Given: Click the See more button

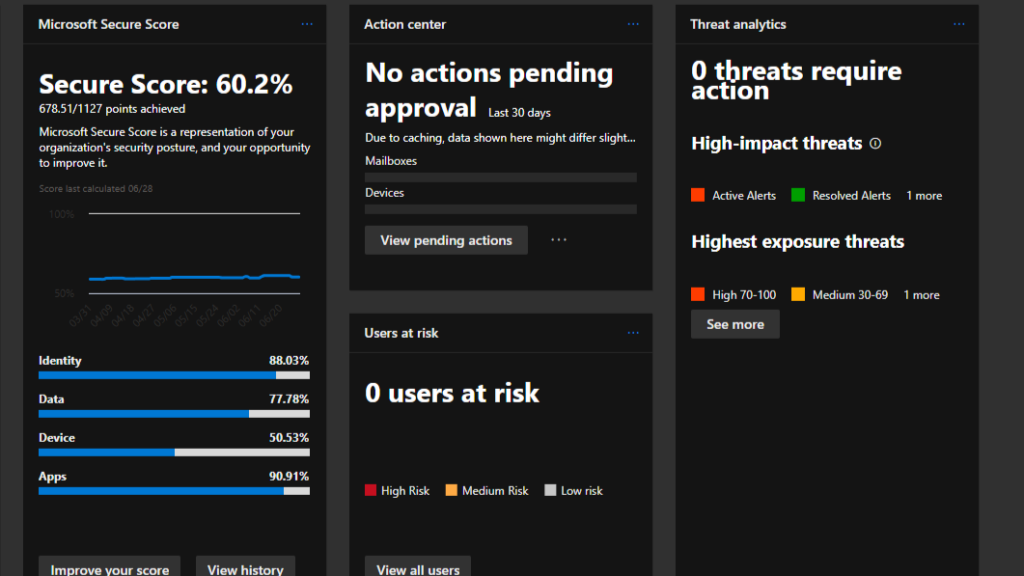Looking at the screenshot, I should click(735, 325).
